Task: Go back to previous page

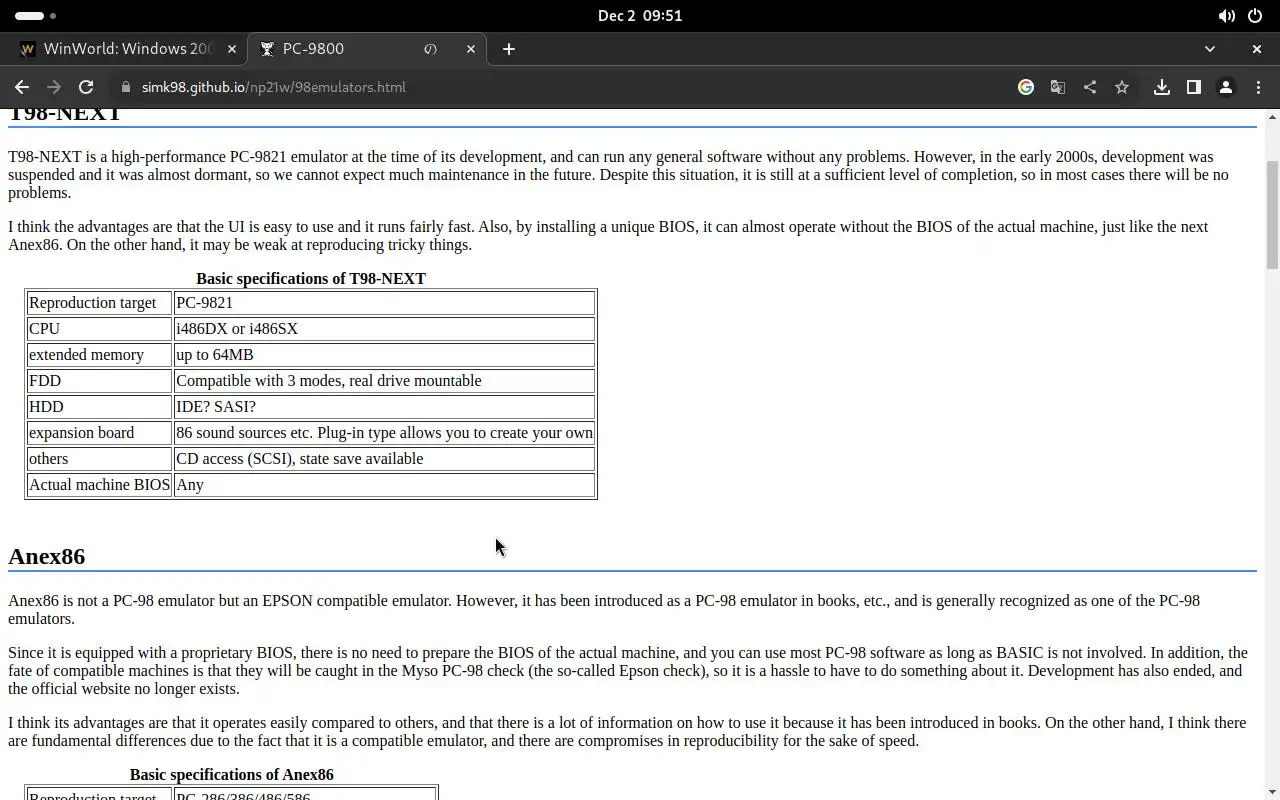Action: (x=22, y=87)
